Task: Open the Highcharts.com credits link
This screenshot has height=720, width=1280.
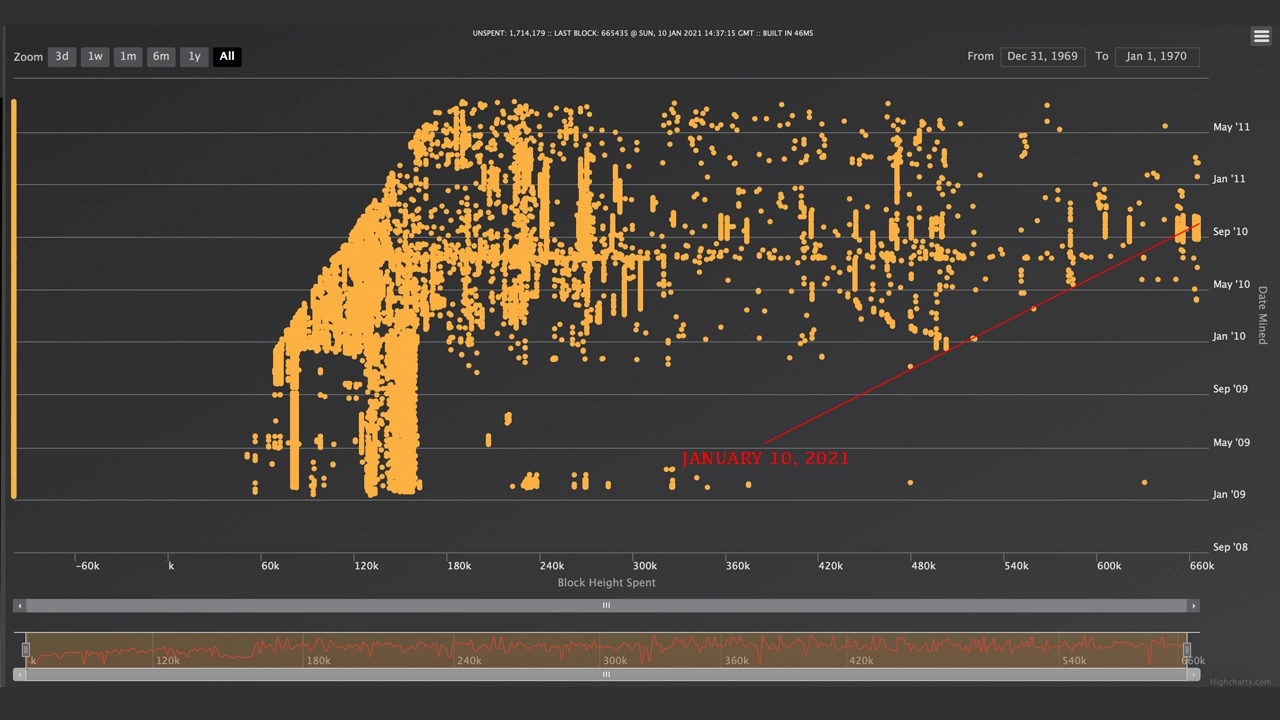Action: 1240,683
